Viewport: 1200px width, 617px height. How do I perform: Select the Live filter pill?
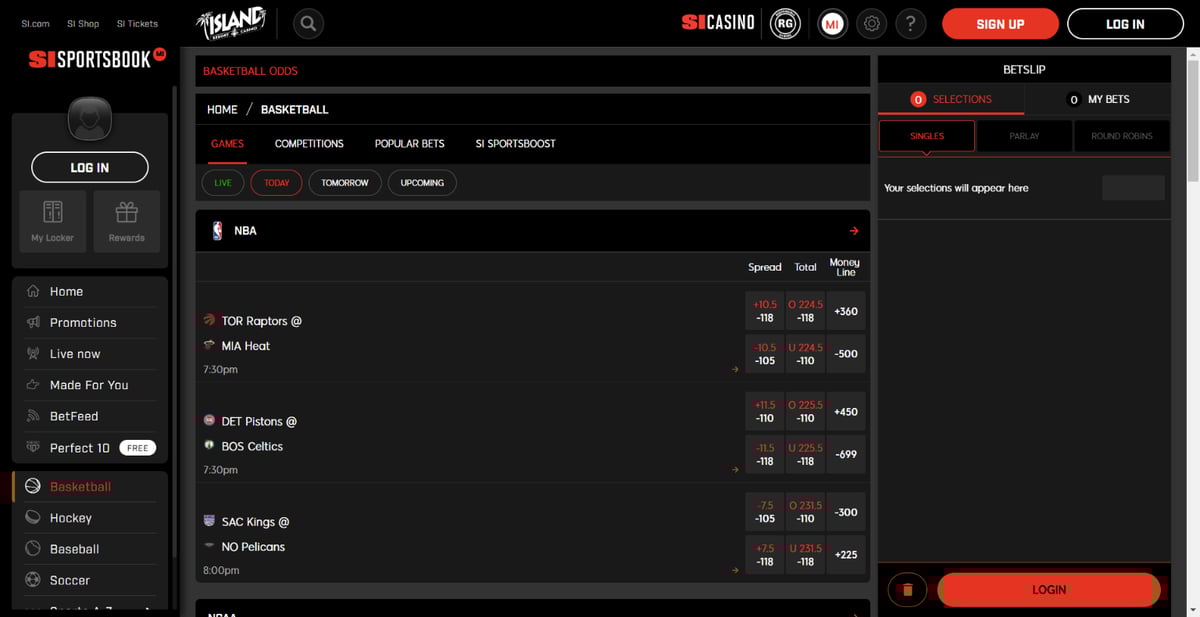(x=222, y=183)
